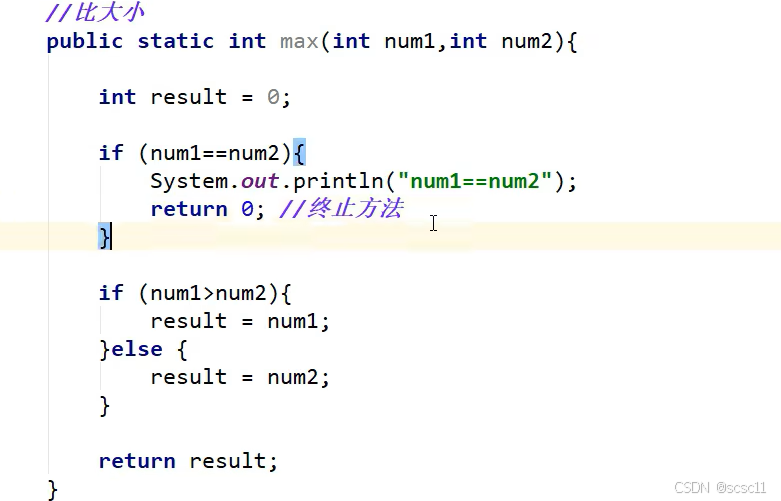The height and width of the screenshot is (501, 781).
Task: Click the string literal "num1==num2"
Action: point(475,181)
